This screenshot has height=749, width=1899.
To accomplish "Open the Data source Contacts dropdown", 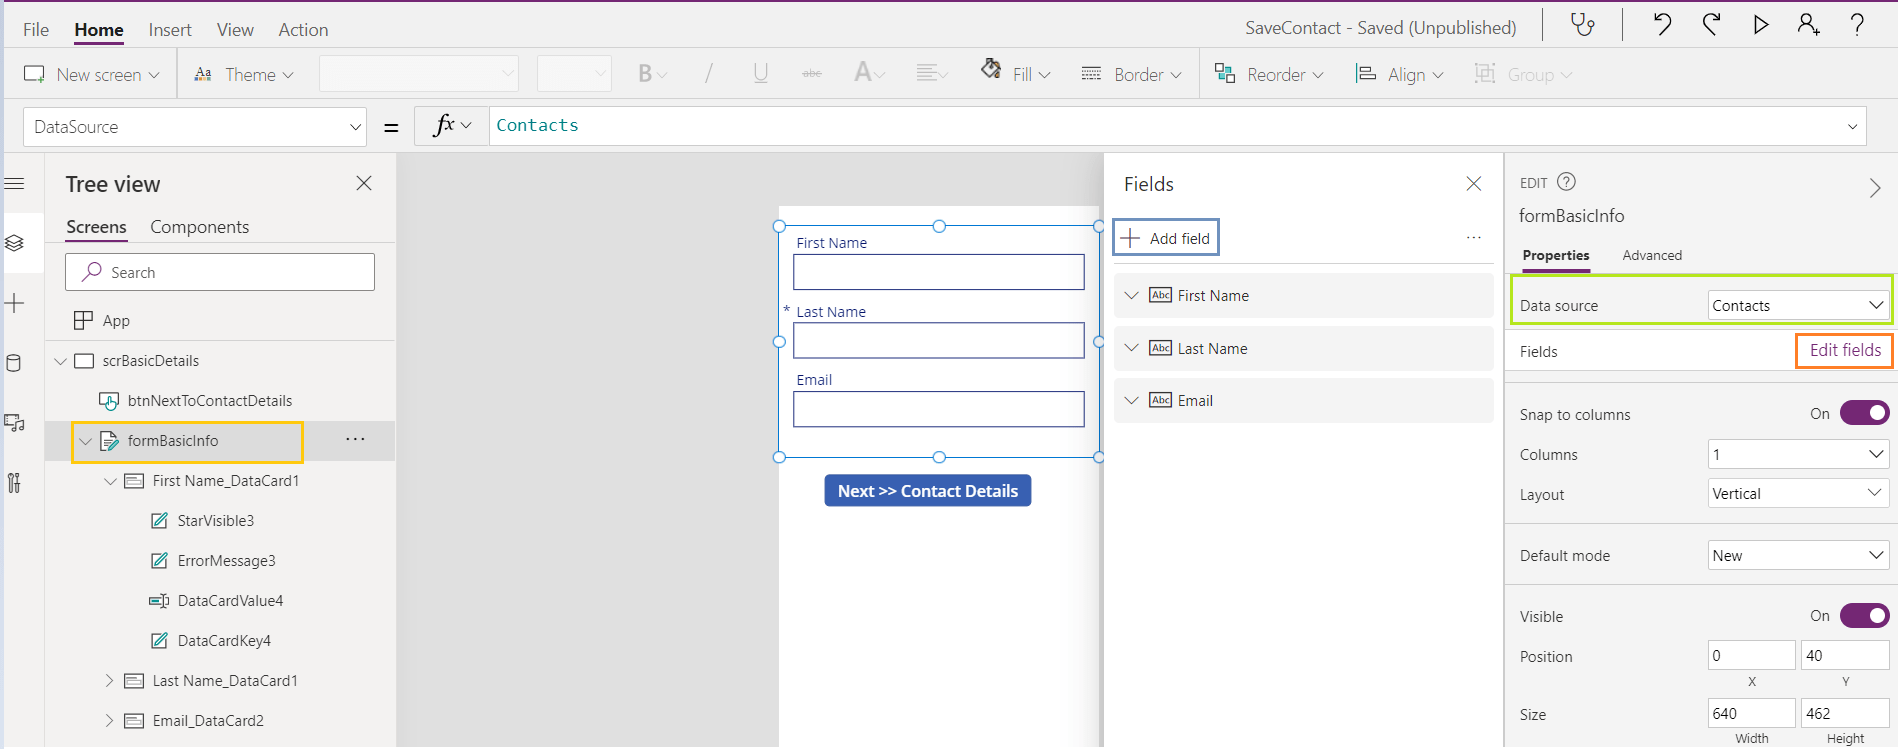I will tap(1798, 305).
